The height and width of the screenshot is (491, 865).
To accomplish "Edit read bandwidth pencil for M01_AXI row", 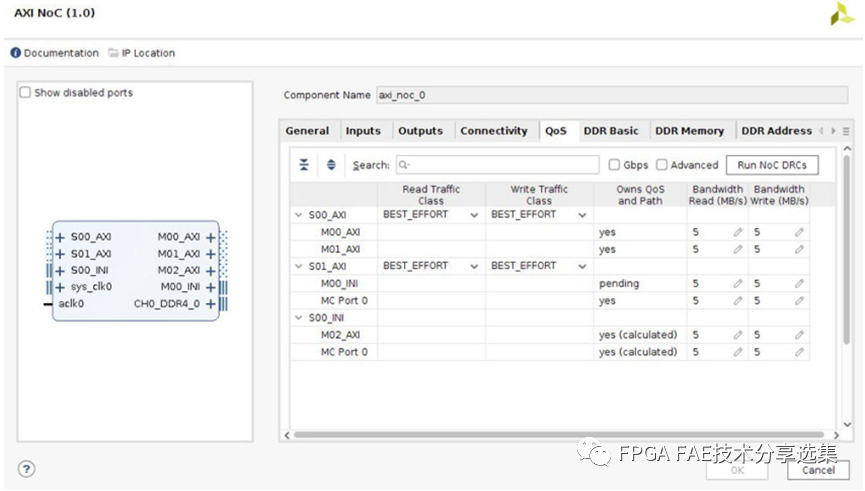I will coord(738,249).
